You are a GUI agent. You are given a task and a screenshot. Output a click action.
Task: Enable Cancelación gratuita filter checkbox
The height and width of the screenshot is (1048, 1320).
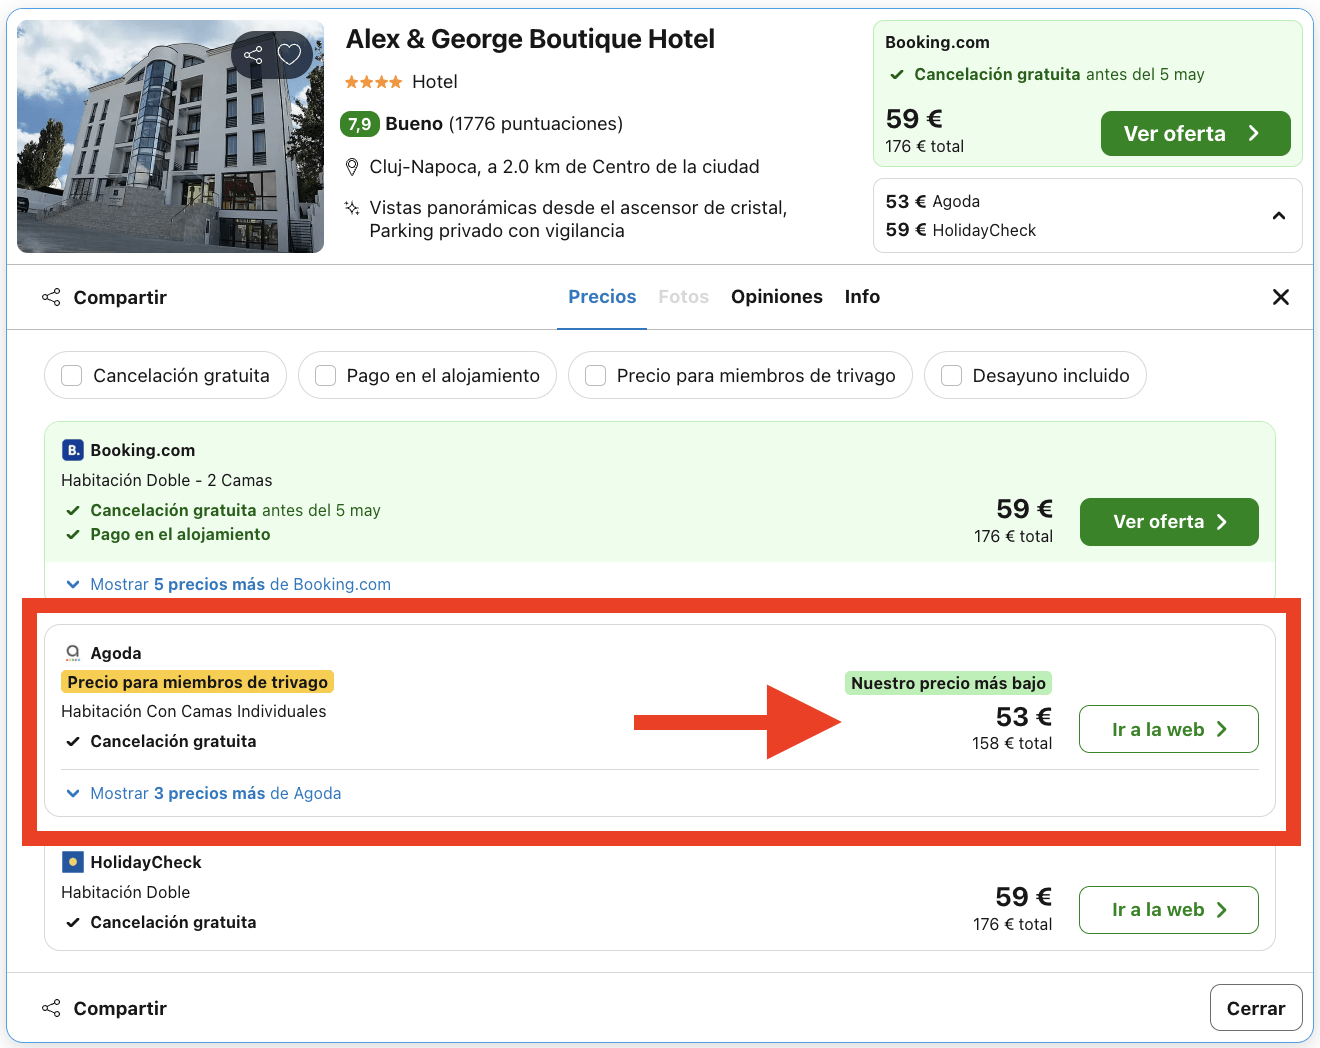(72, 375)
